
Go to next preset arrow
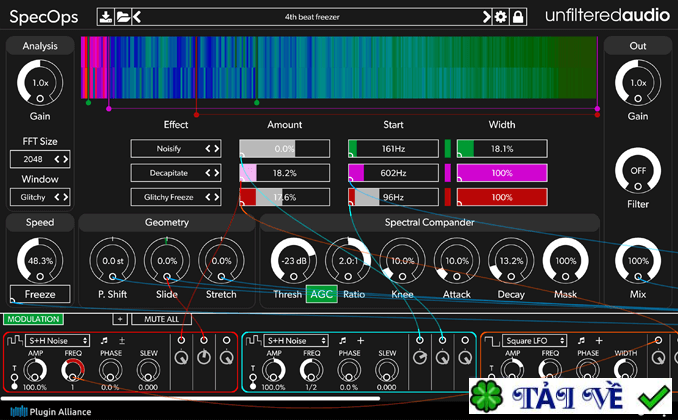488,16
